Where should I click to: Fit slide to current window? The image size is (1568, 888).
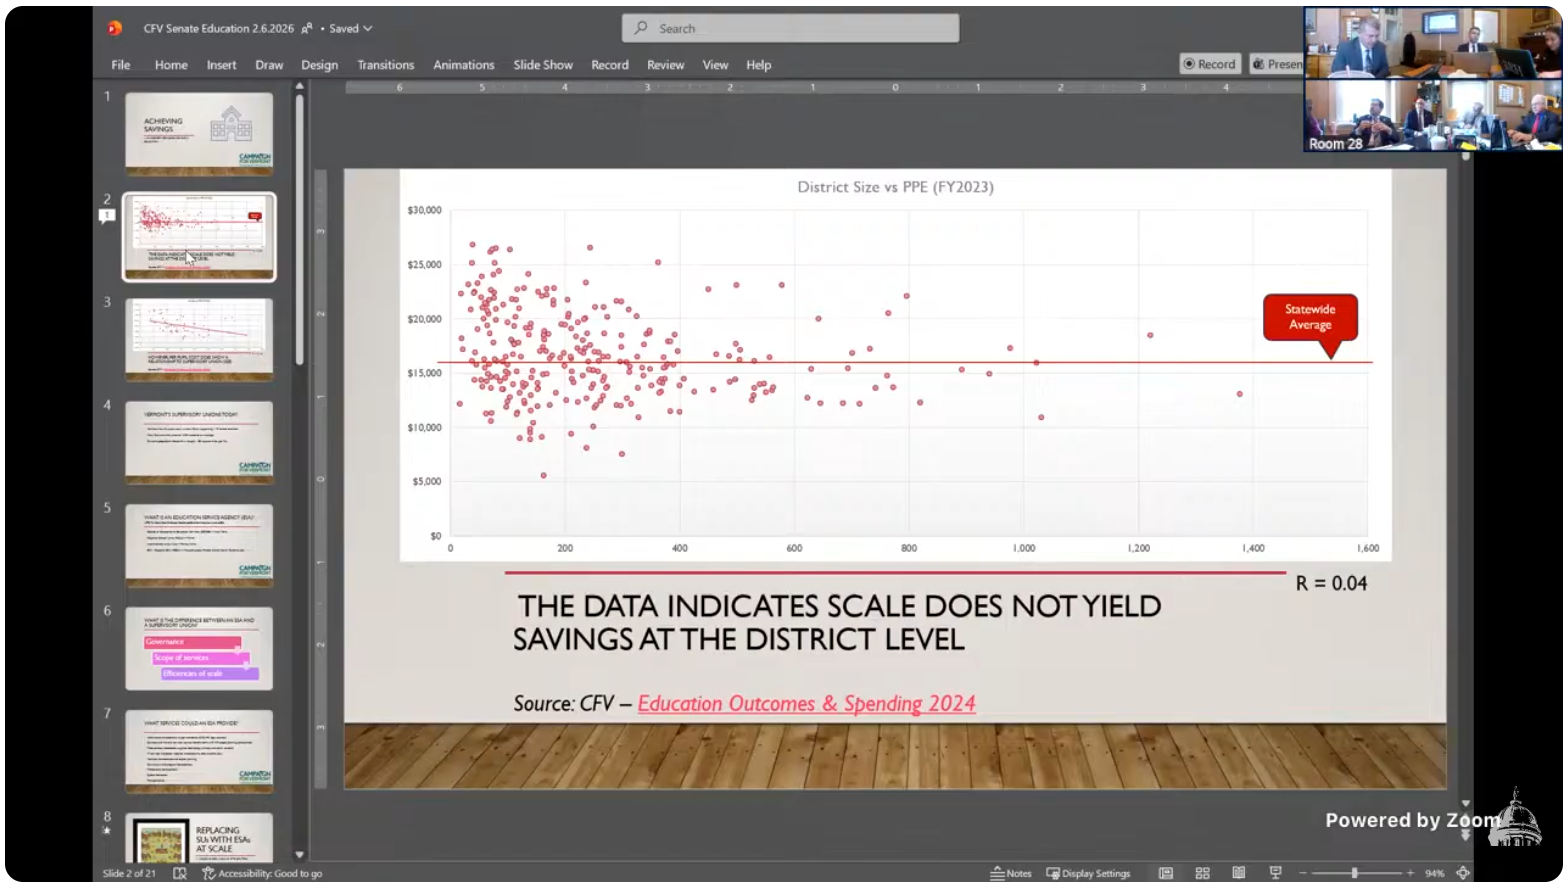(x=1463, y=873)
